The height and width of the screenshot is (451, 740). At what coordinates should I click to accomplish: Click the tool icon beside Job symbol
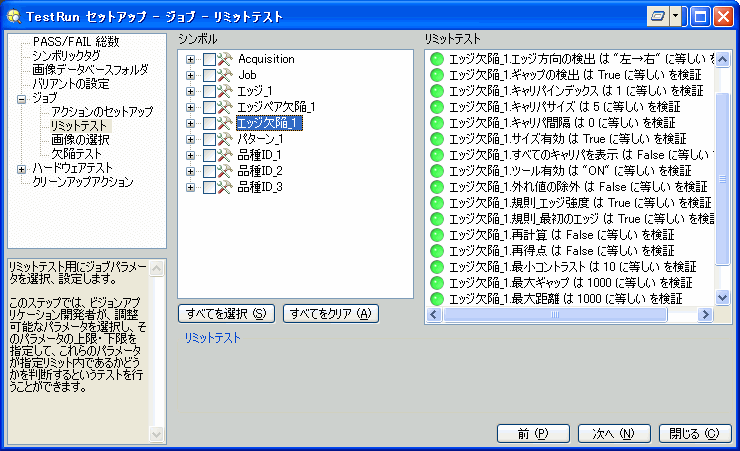(x=225, y=75)
